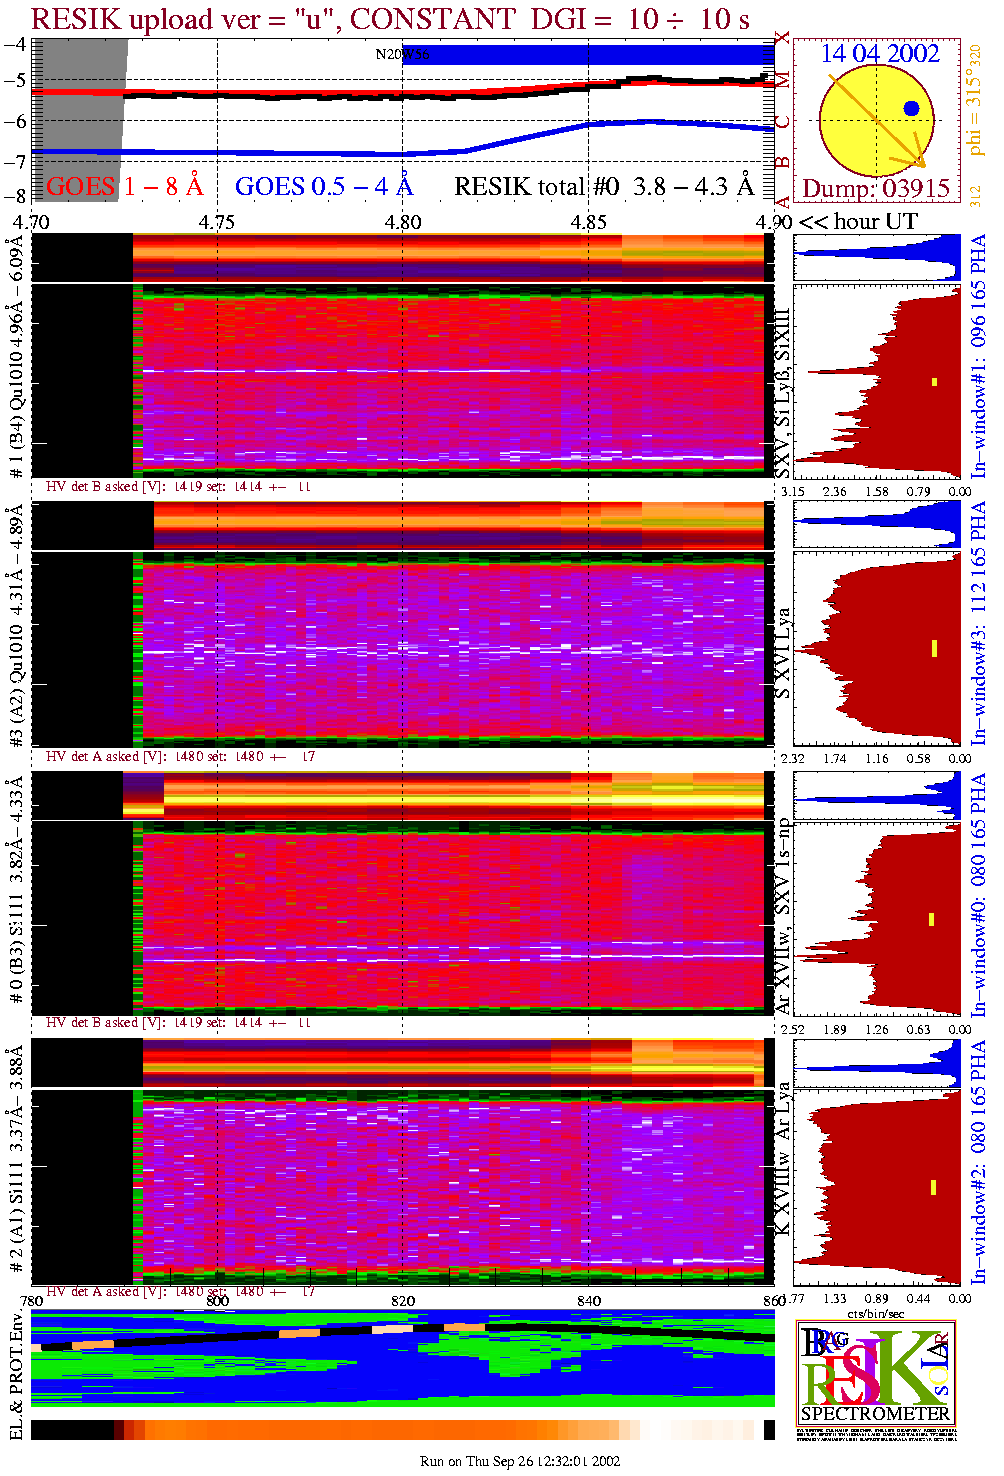The width and height of the screenshot is (1004, 1476).
Task: Click the N20W55 region label
Action: 402,55
